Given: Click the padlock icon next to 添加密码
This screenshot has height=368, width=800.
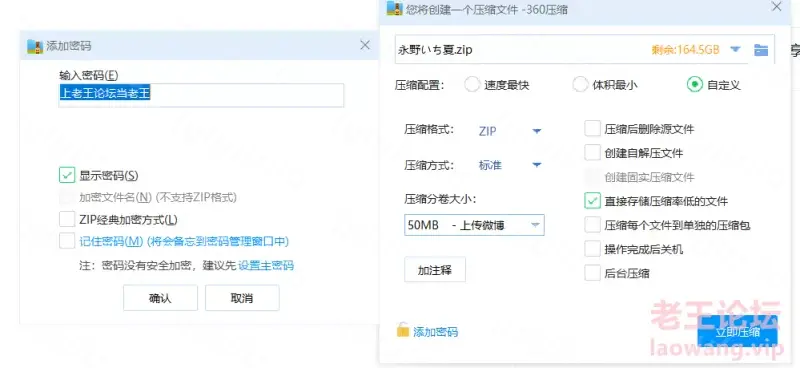Looking at the screenshot, I should coord(403,330).
